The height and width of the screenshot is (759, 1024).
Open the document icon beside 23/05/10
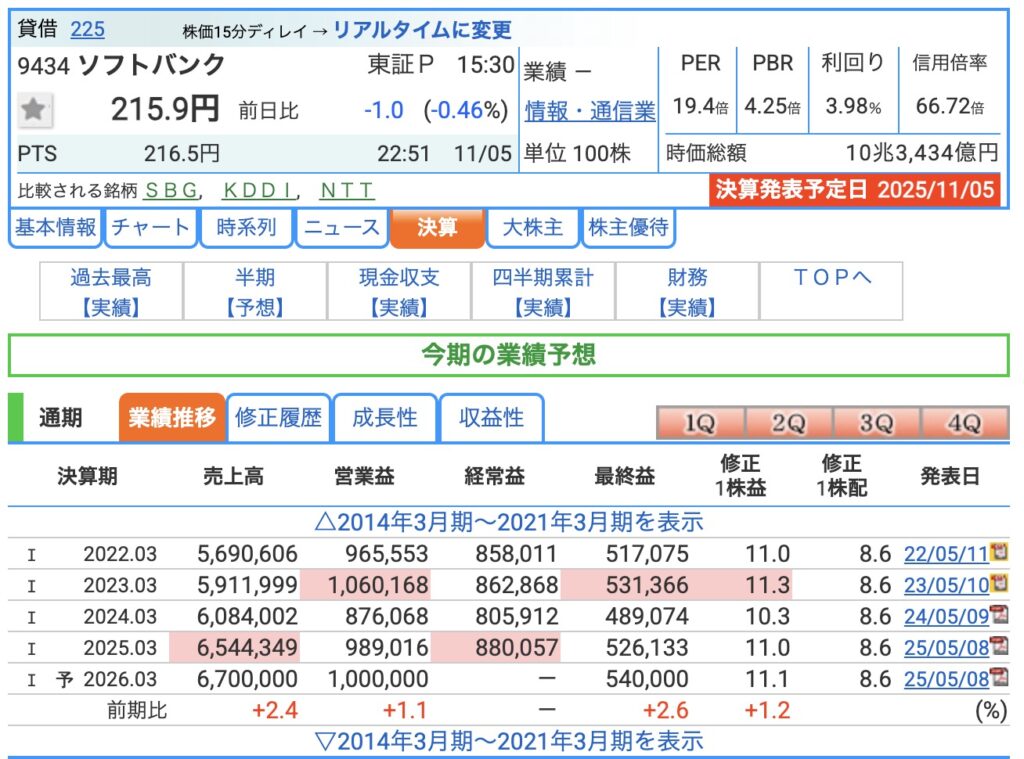pos(997,584)
